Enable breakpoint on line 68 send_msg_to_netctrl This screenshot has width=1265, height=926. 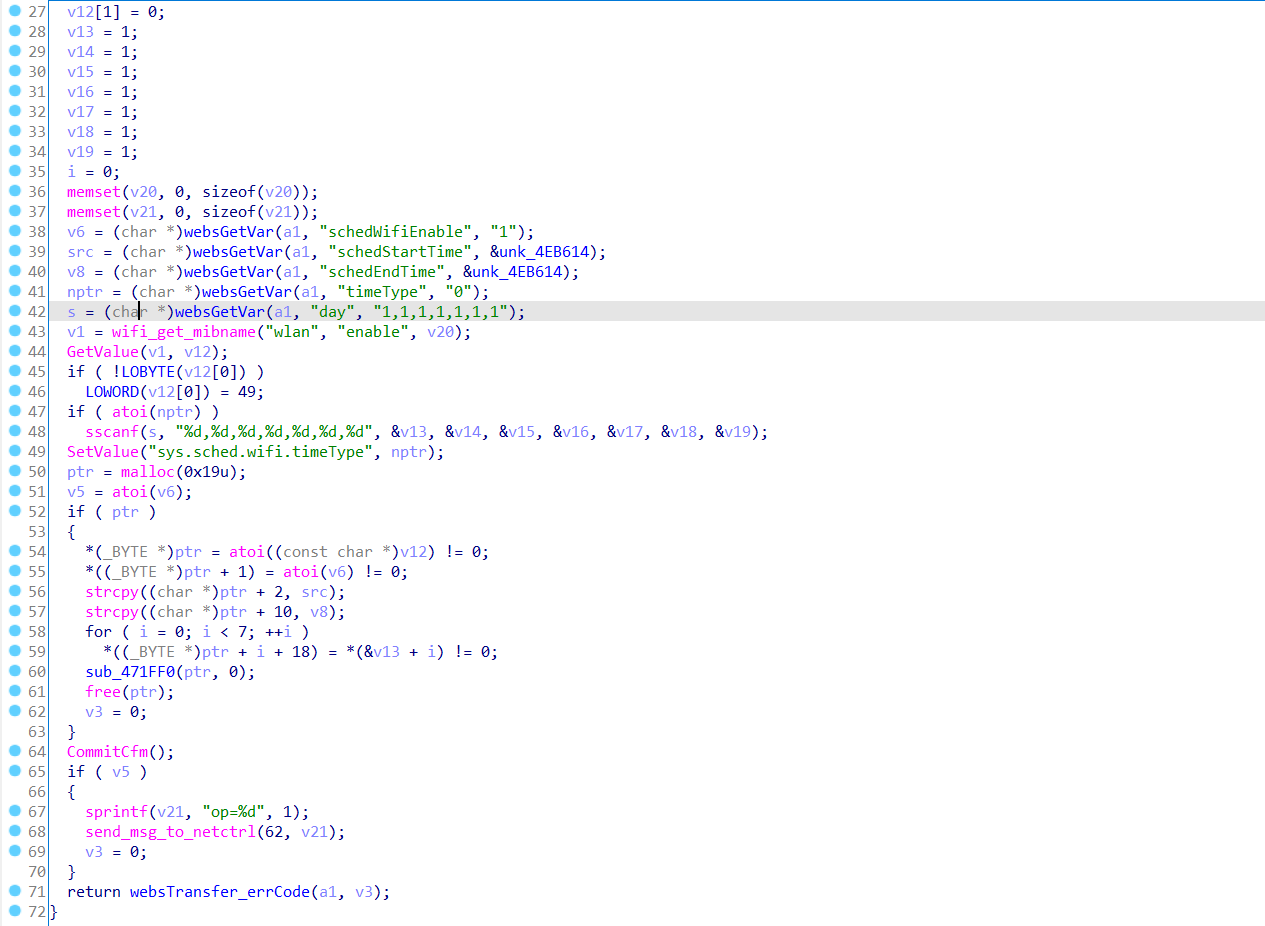point(14,832)
